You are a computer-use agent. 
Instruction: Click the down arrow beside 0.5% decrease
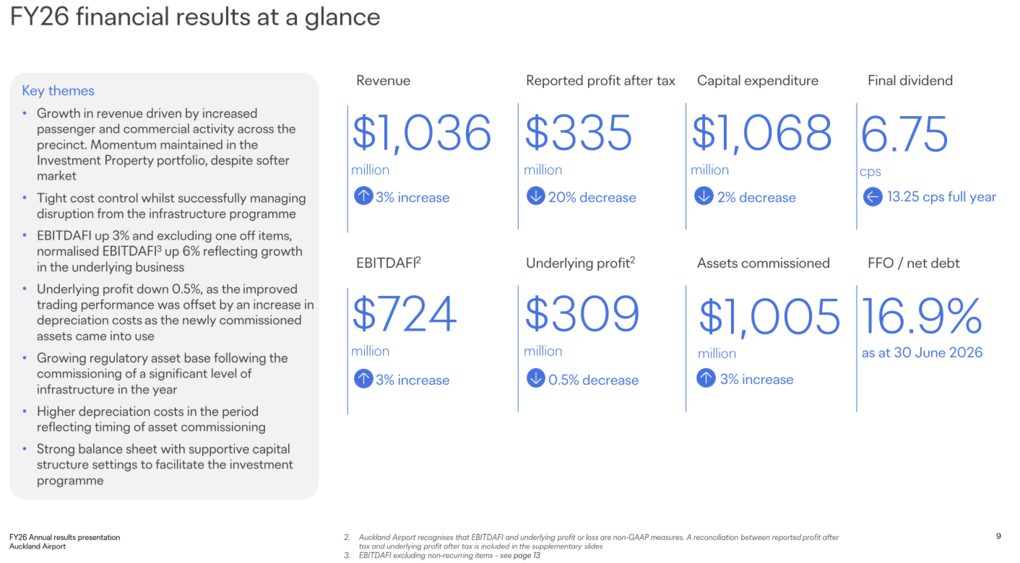535,378
